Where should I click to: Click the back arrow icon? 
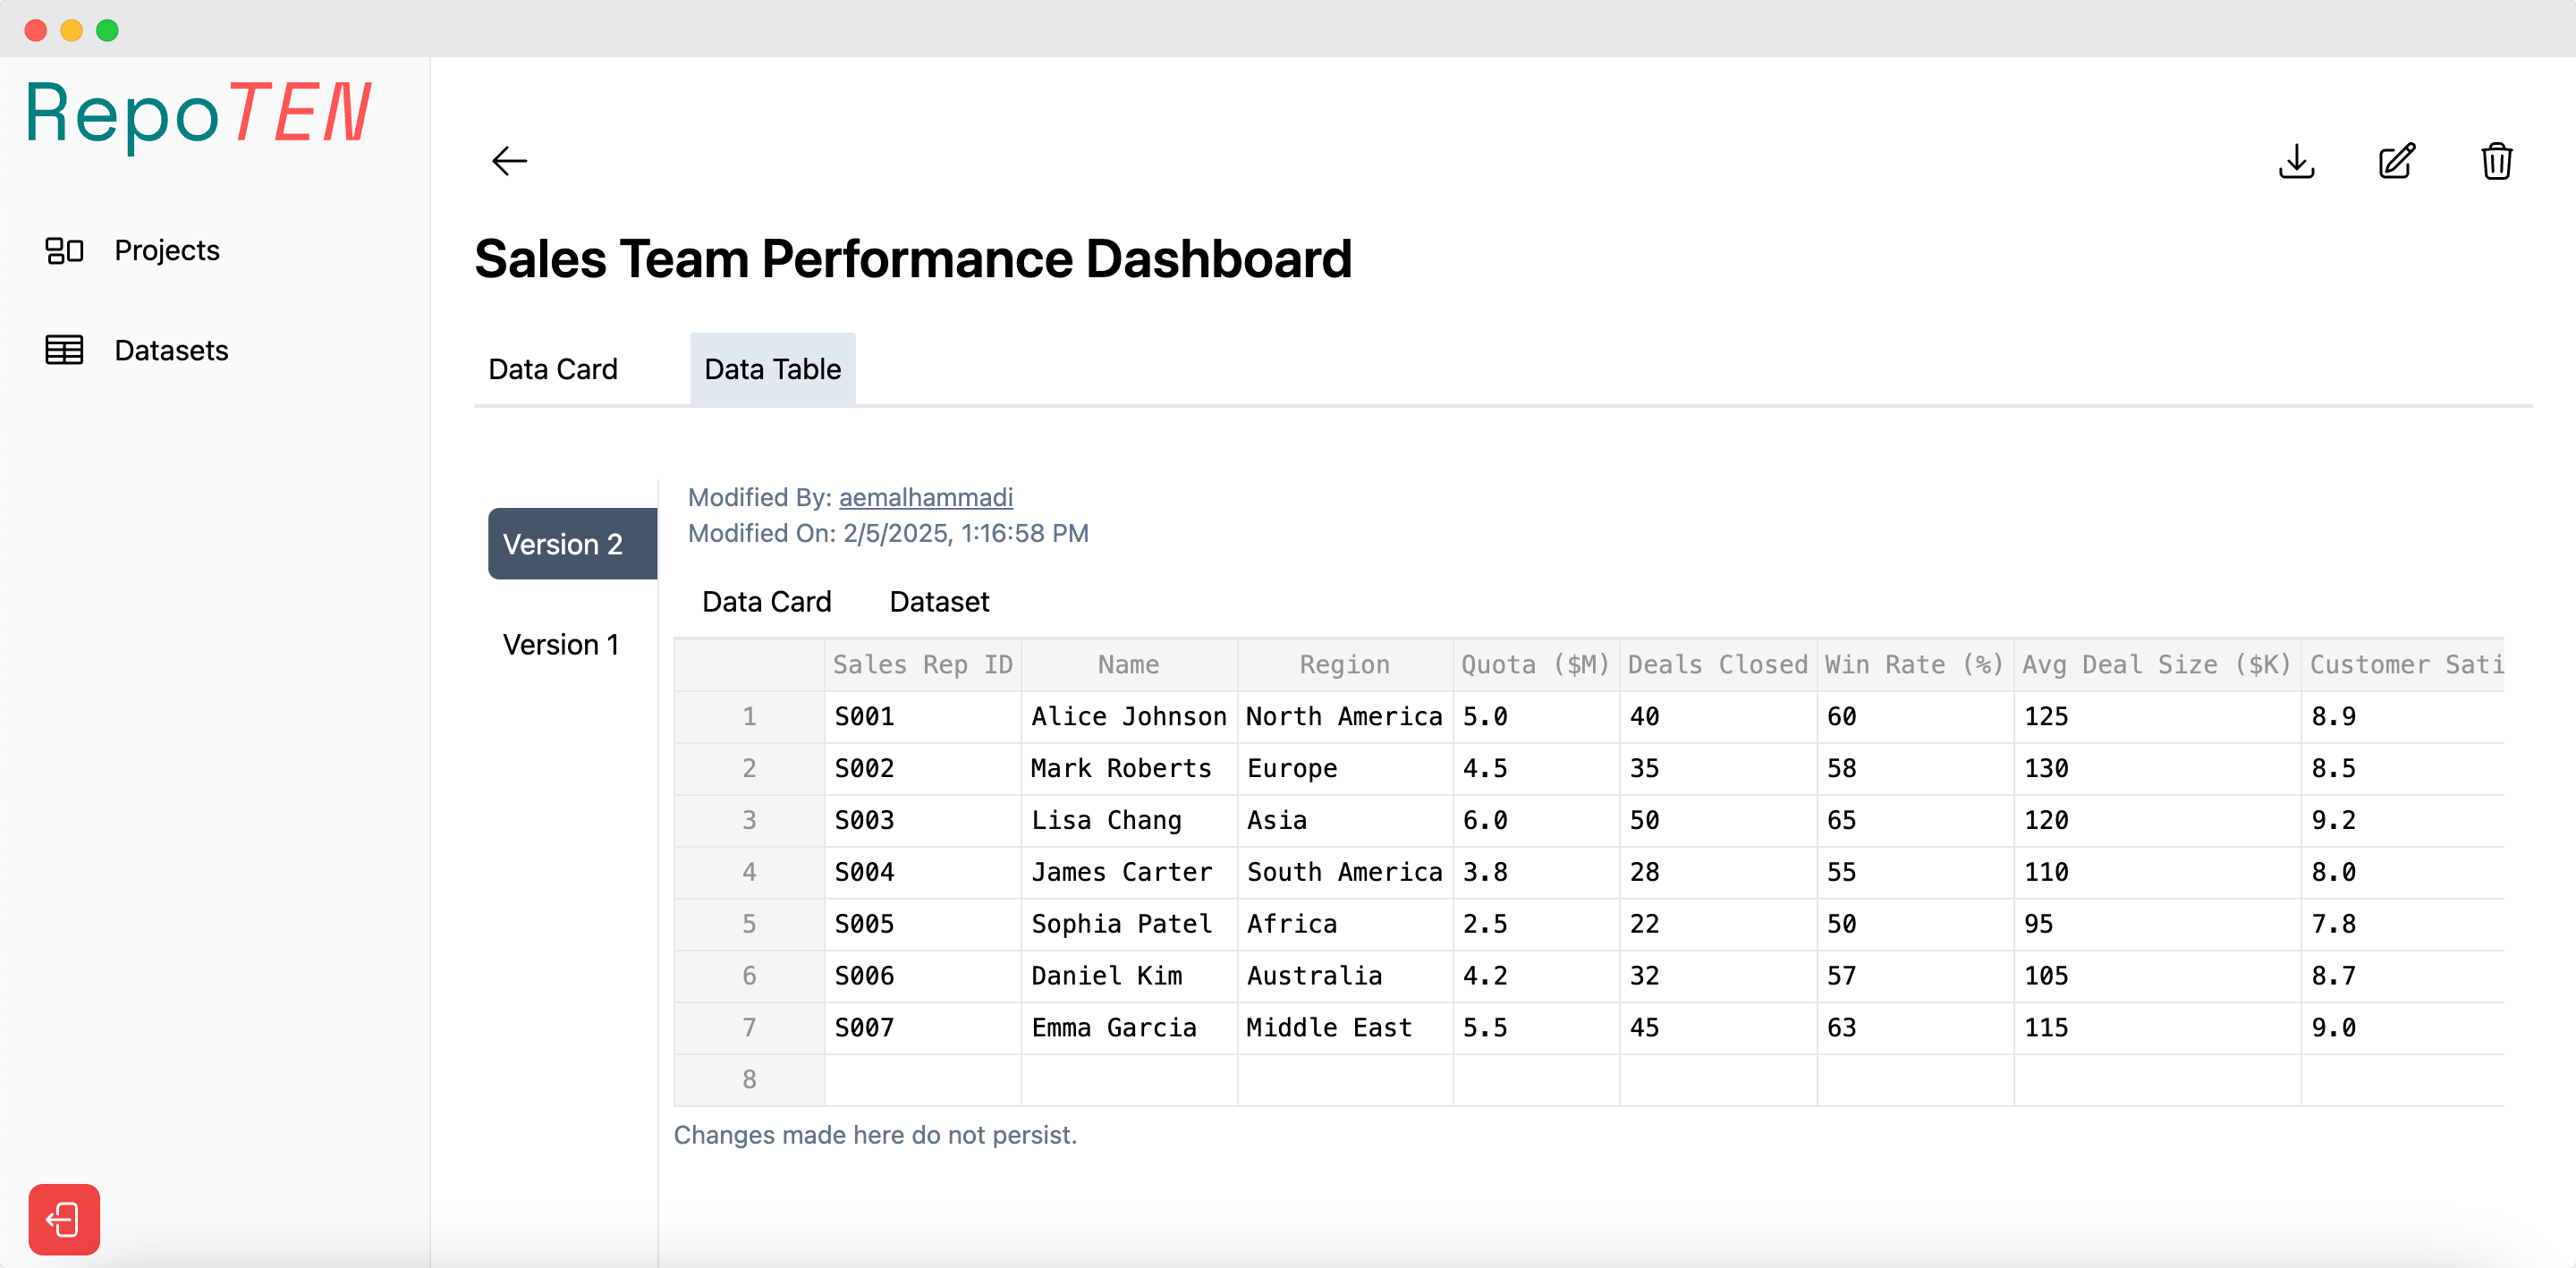pyautogui.click(x=509, y=161)
